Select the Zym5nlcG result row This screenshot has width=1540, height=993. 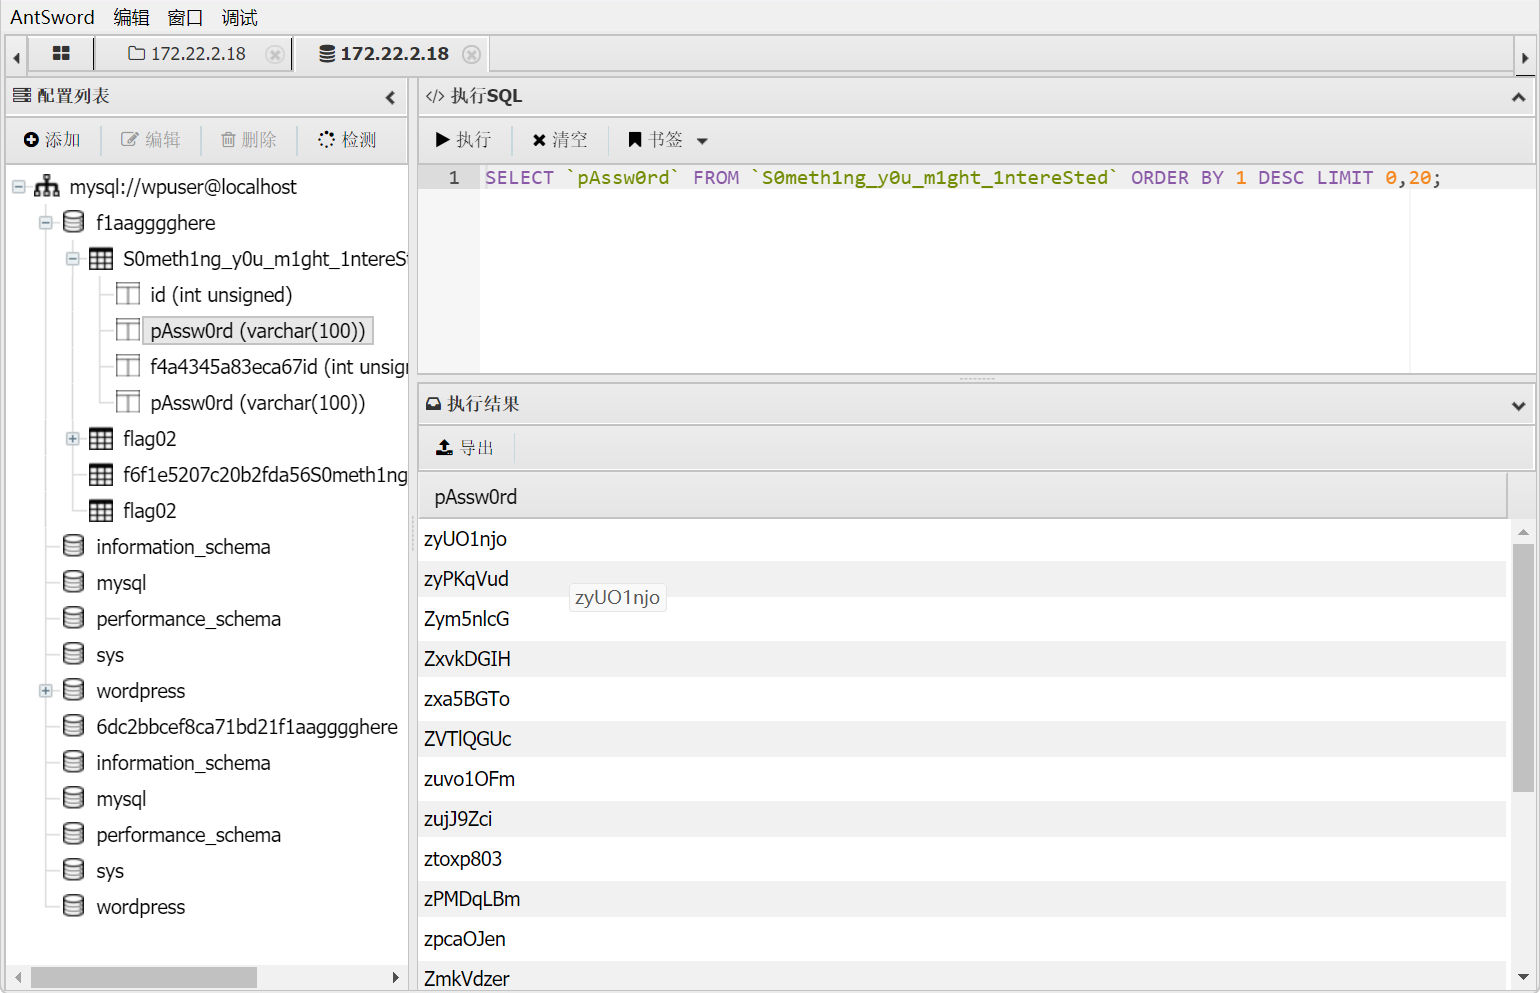pyautogui.click(x=962, y=619)
